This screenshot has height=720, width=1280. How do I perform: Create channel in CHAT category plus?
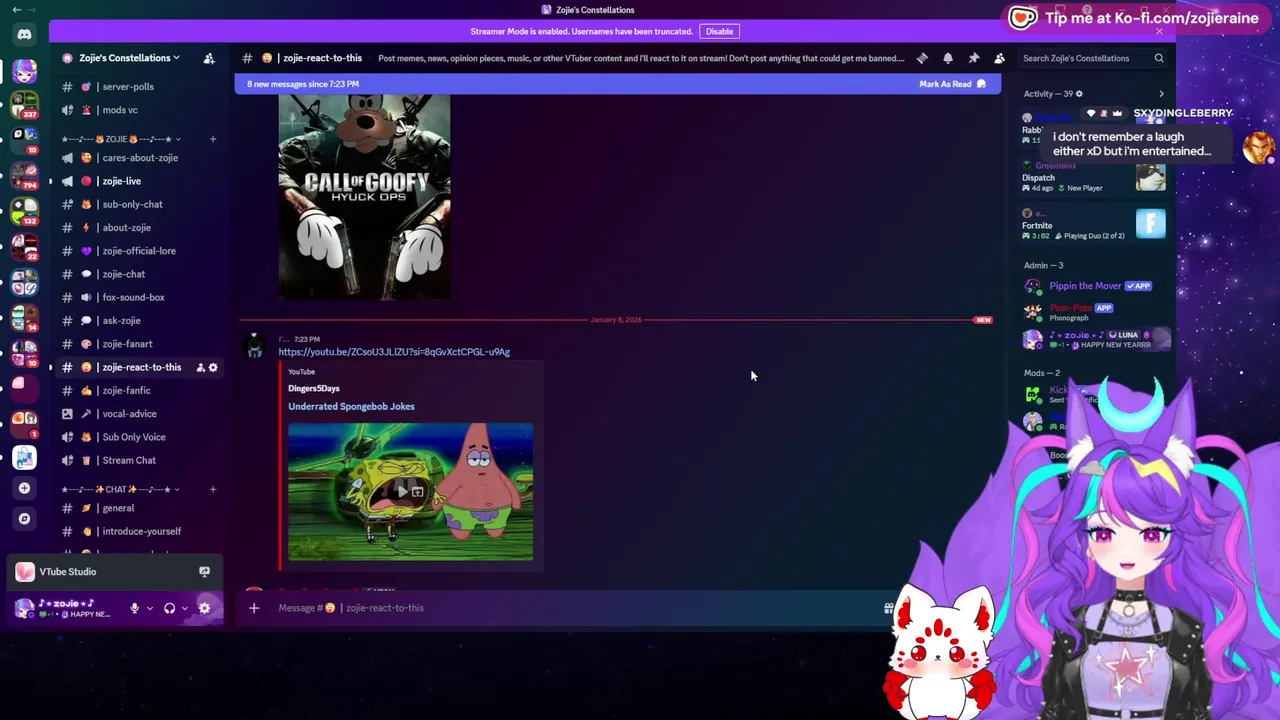213,489
